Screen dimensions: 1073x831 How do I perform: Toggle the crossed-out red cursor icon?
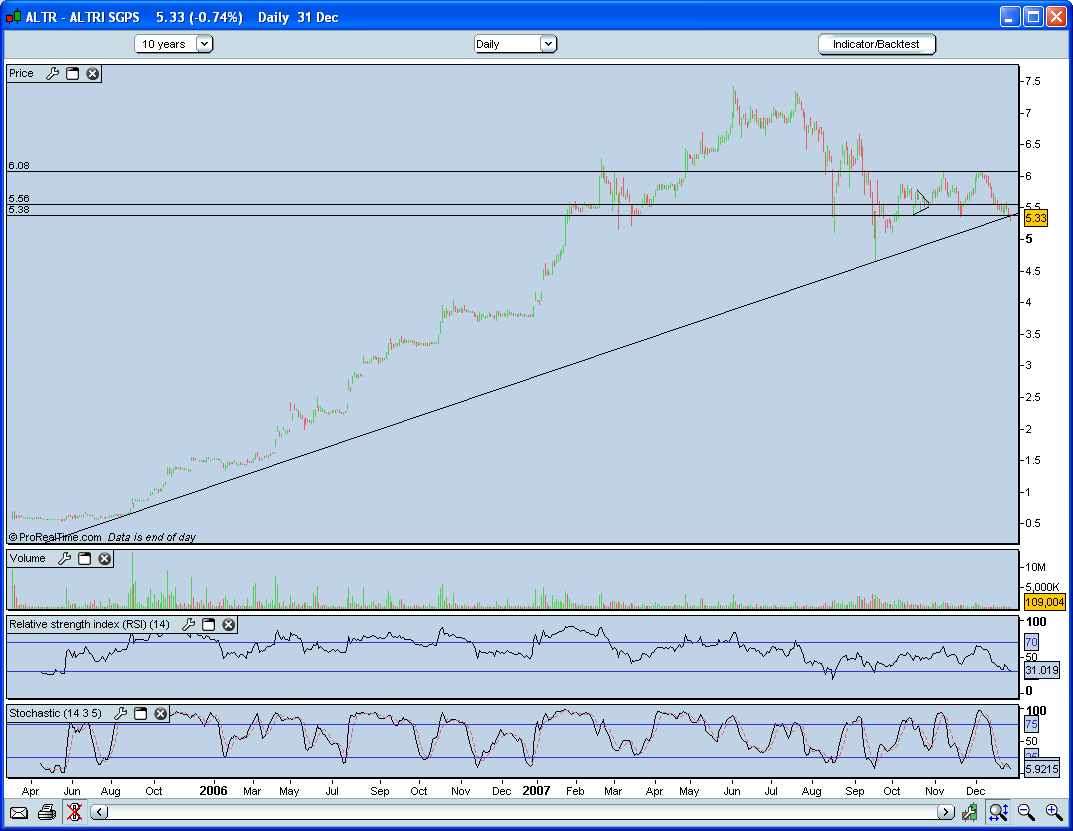(74, 813)
